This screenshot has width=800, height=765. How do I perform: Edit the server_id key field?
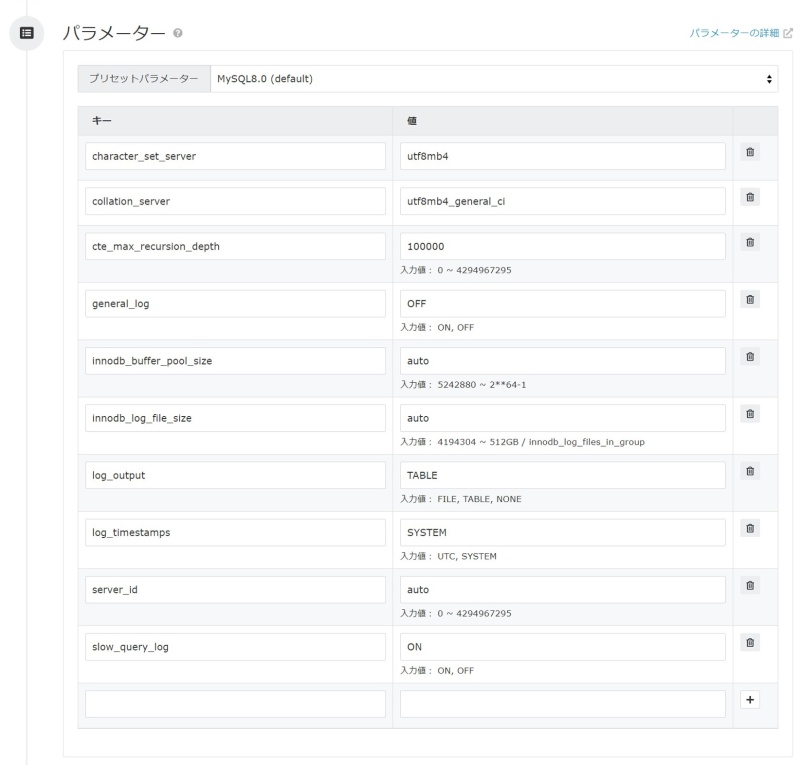[235, 590]
